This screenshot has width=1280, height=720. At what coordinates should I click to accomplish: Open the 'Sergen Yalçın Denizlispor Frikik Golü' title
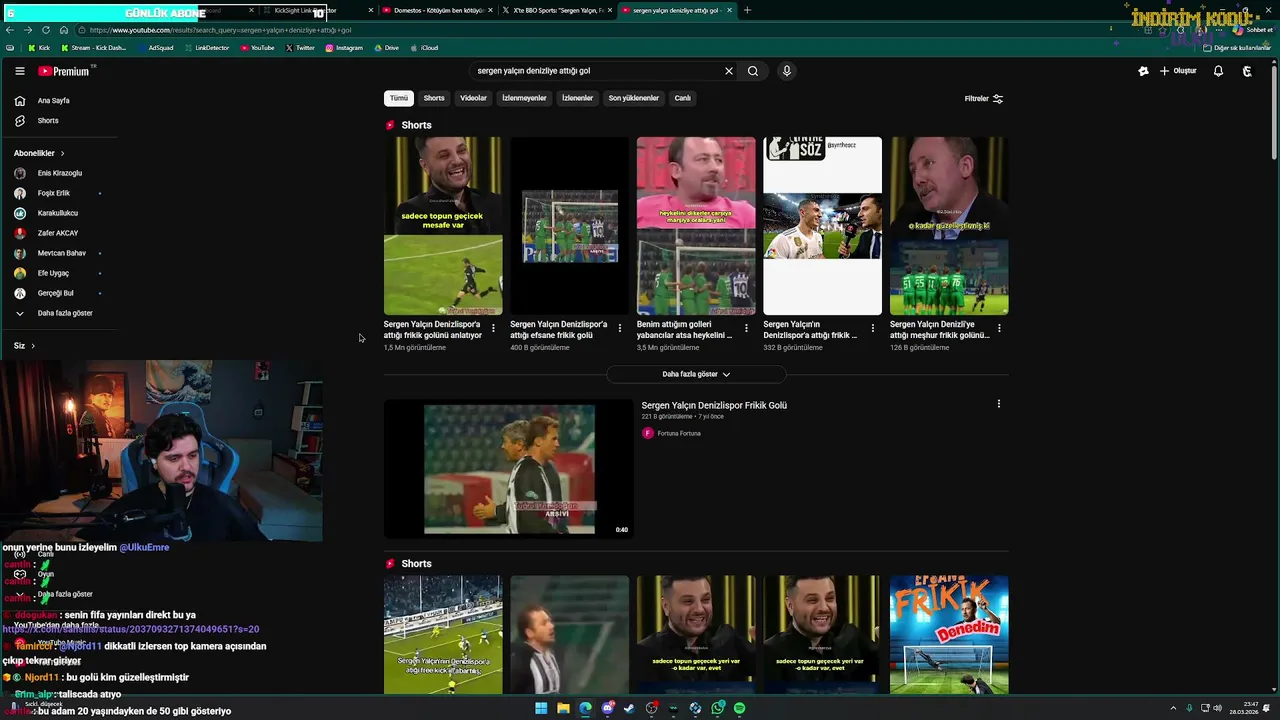coord(714,406)
